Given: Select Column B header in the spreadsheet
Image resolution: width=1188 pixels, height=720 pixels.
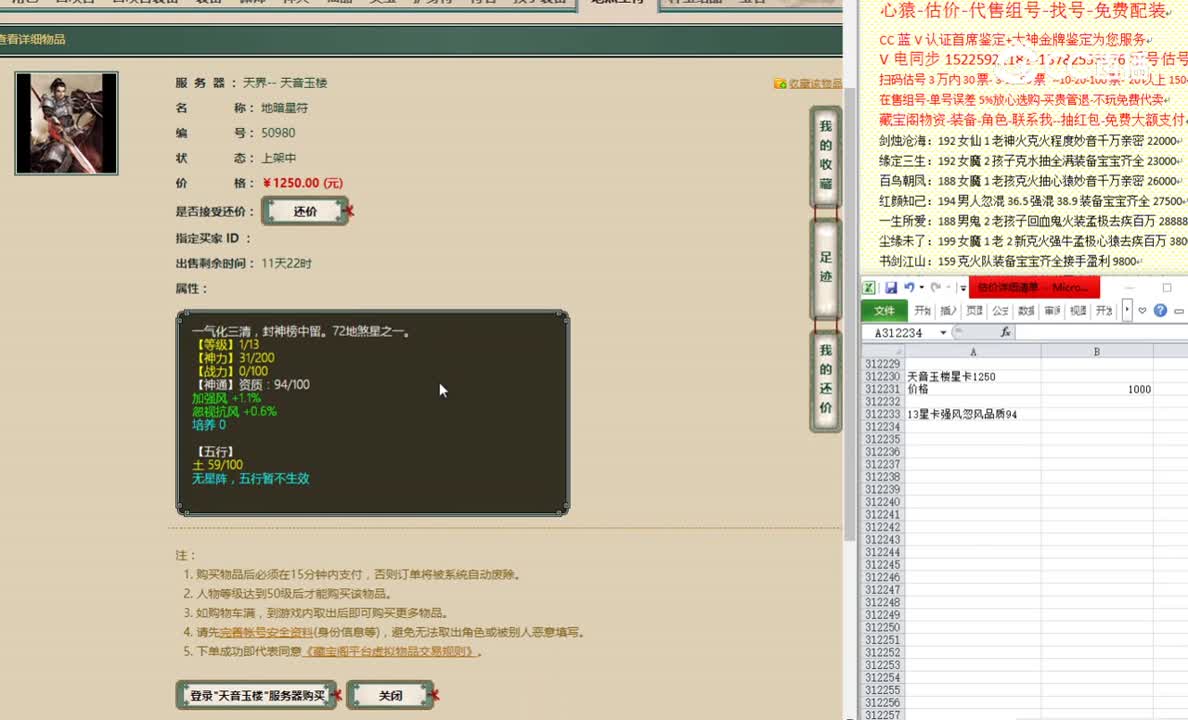Looking at the screenshot, I should (1096, 352).
